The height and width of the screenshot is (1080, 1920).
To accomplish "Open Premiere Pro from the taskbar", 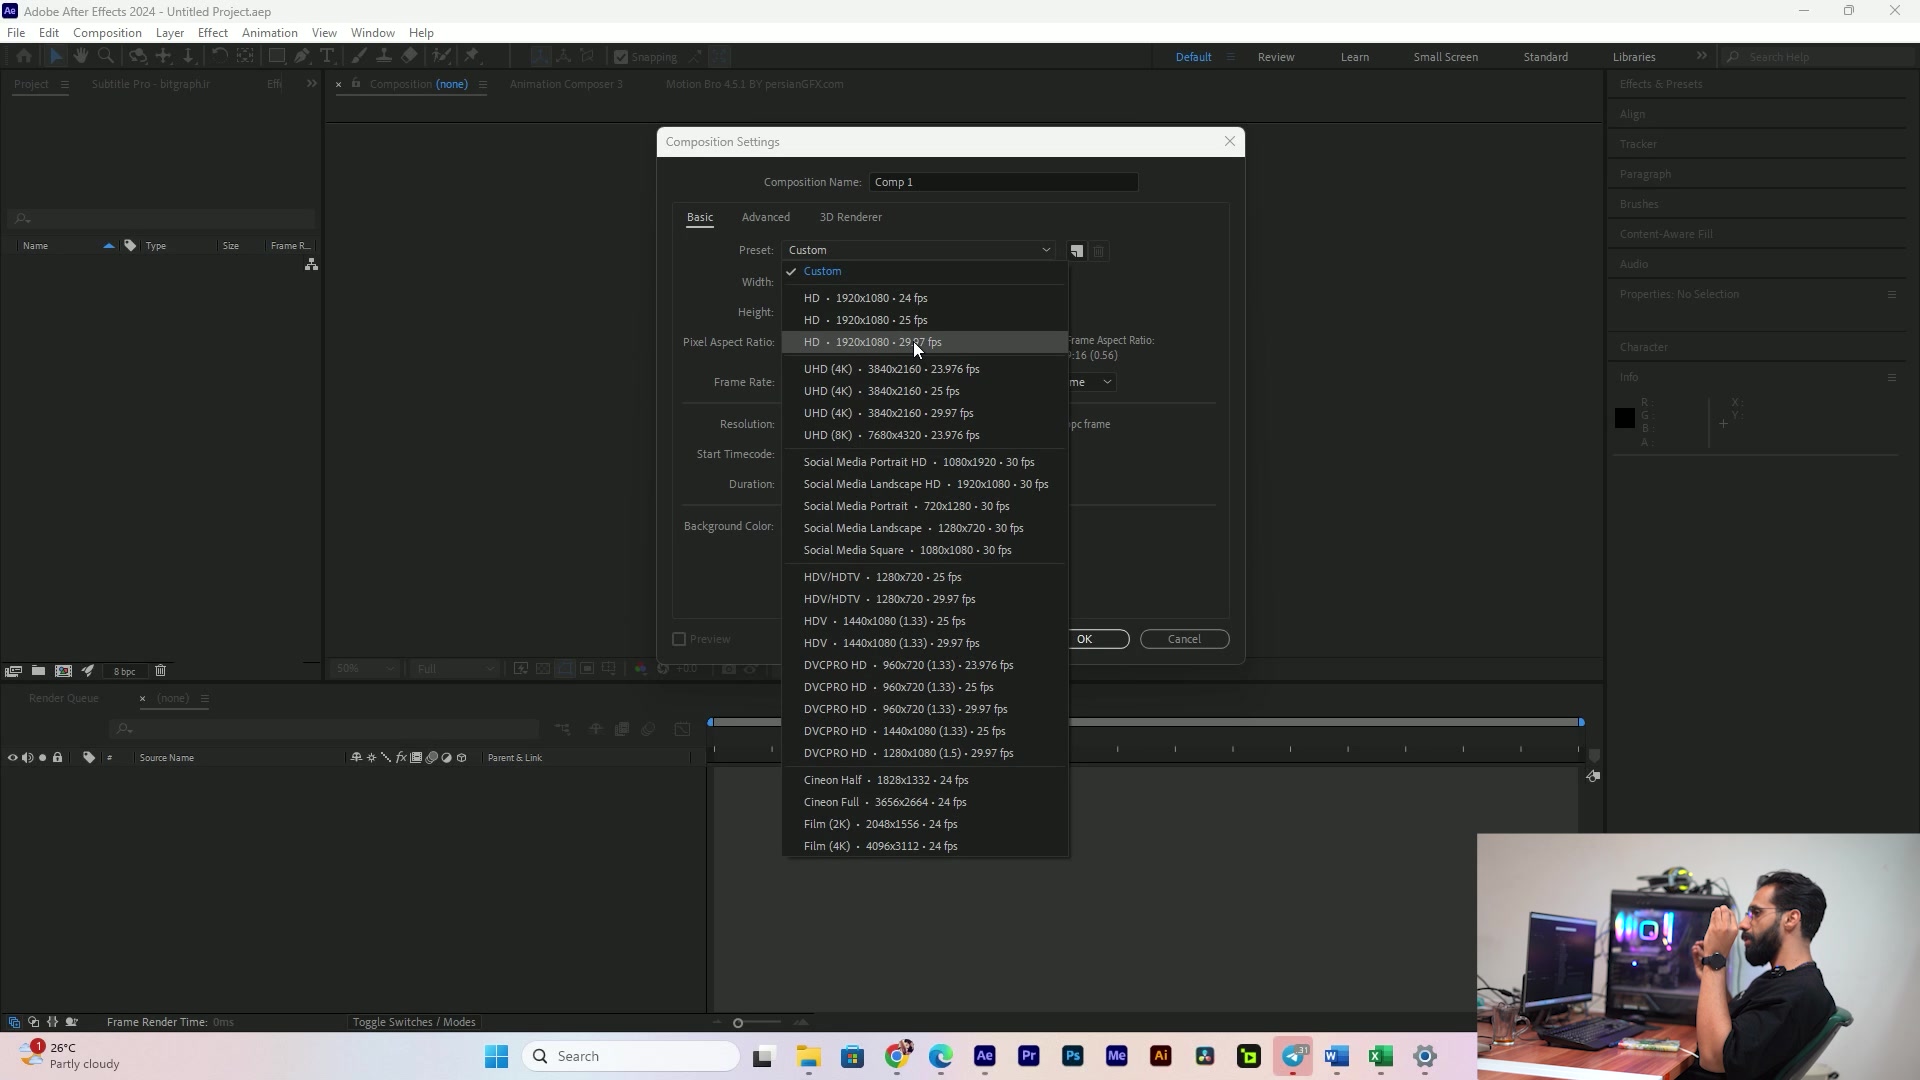I will pos(1028,1056).
